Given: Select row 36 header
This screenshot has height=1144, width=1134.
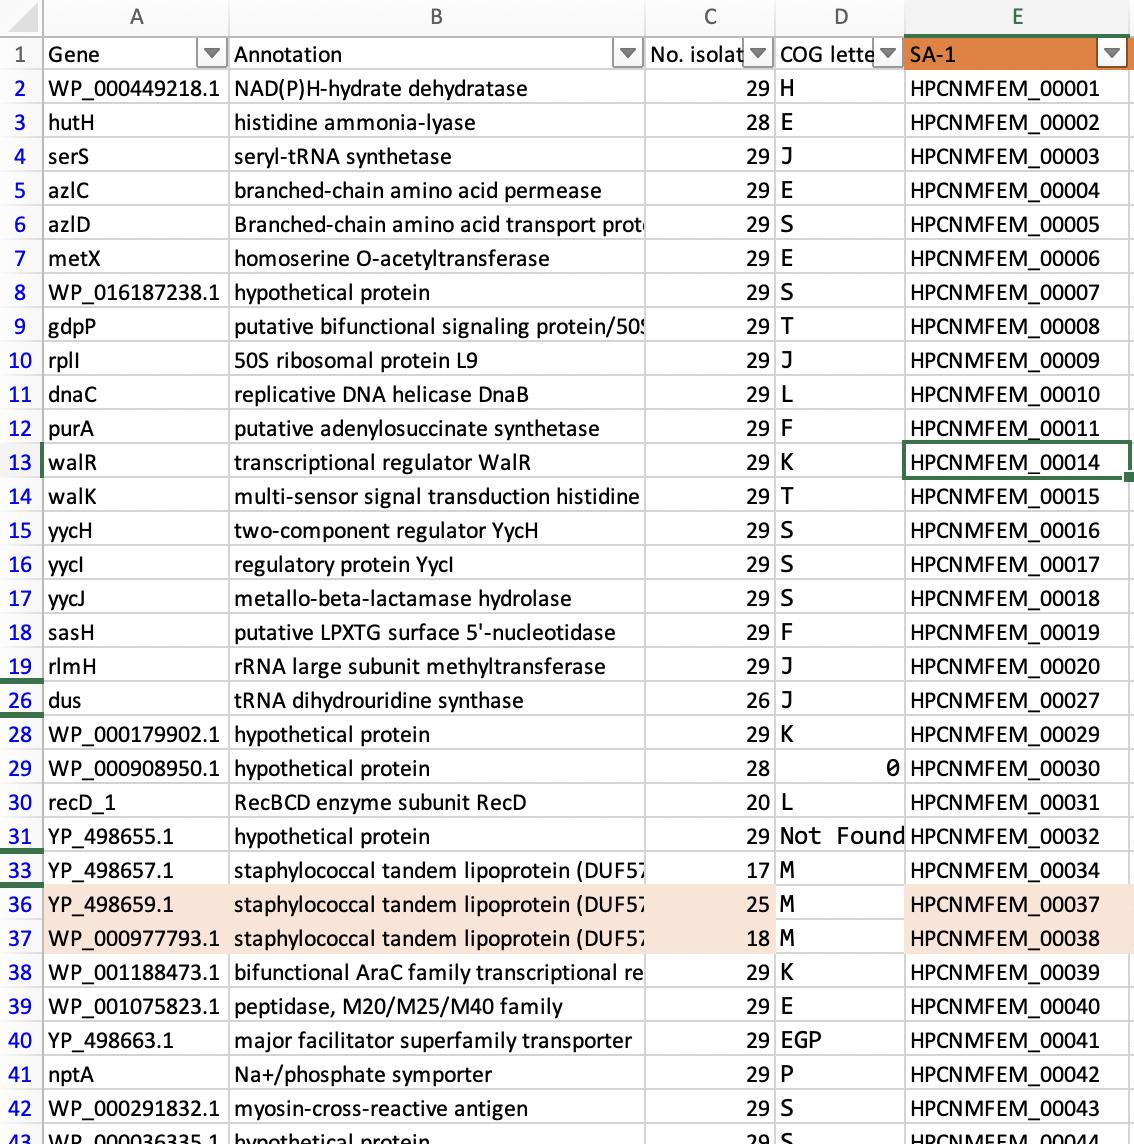Looking at the screenshot, I should [21, 905].
